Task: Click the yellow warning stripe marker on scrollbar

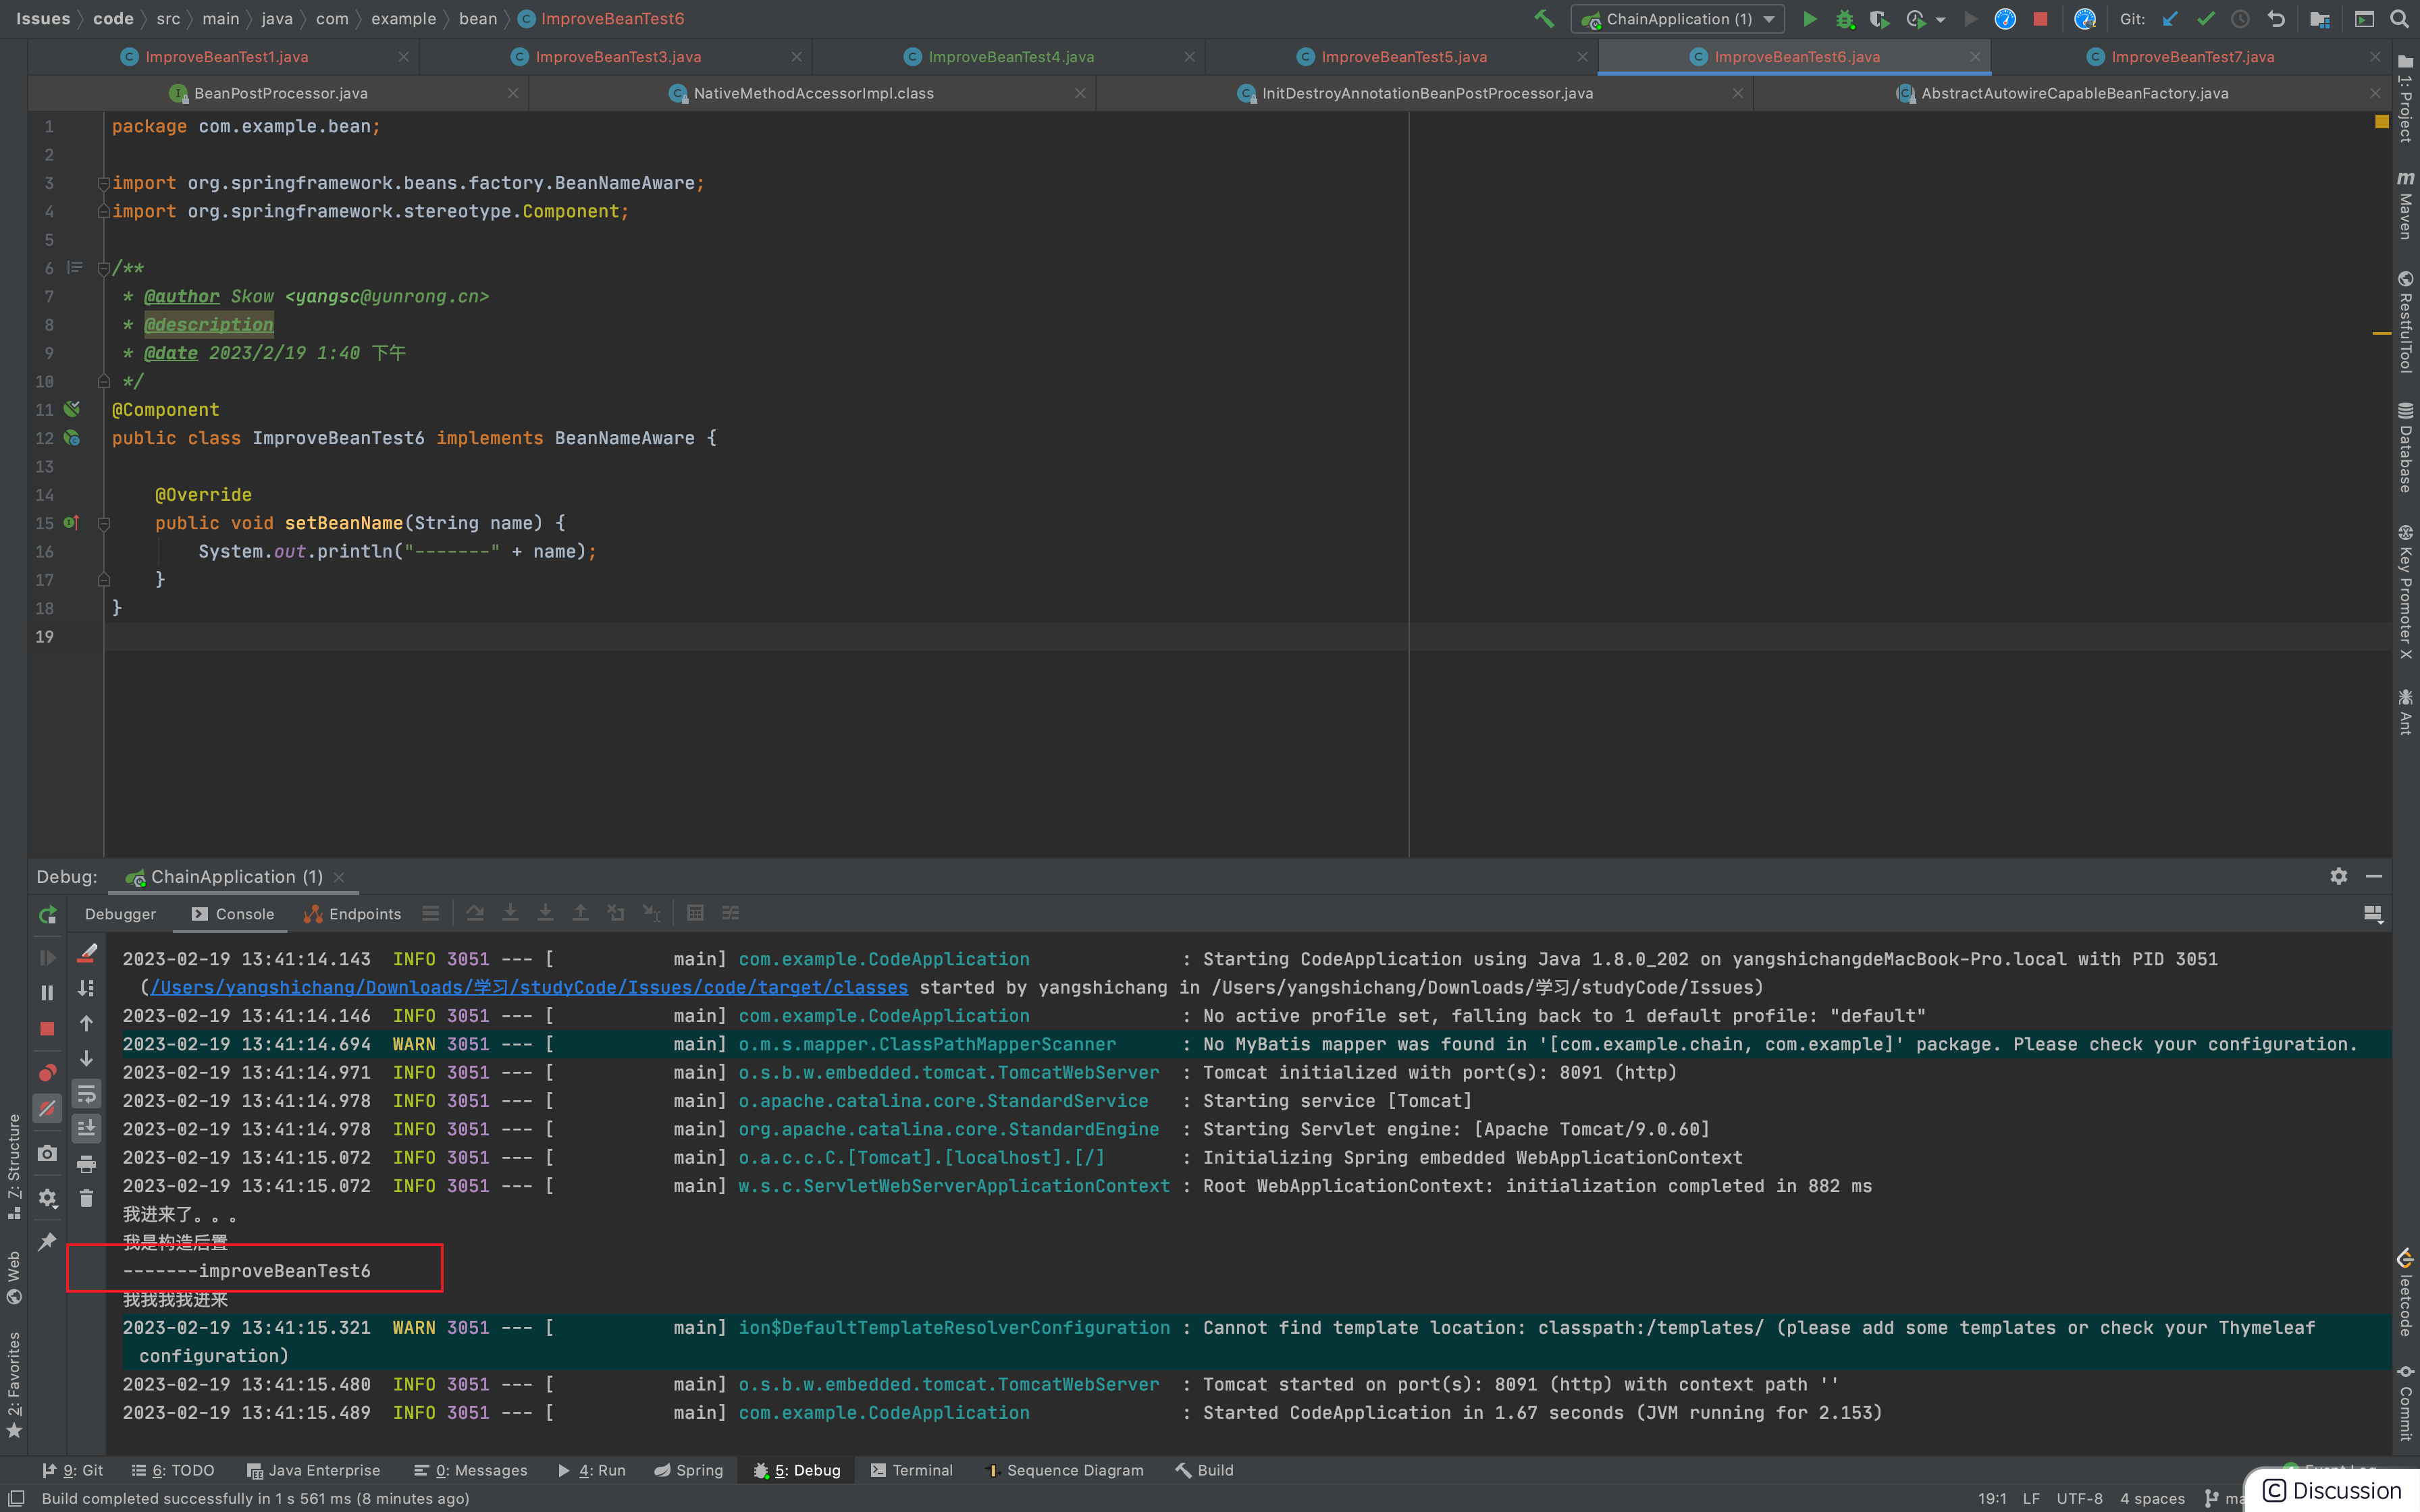Action: click(x=2381, y=333)
